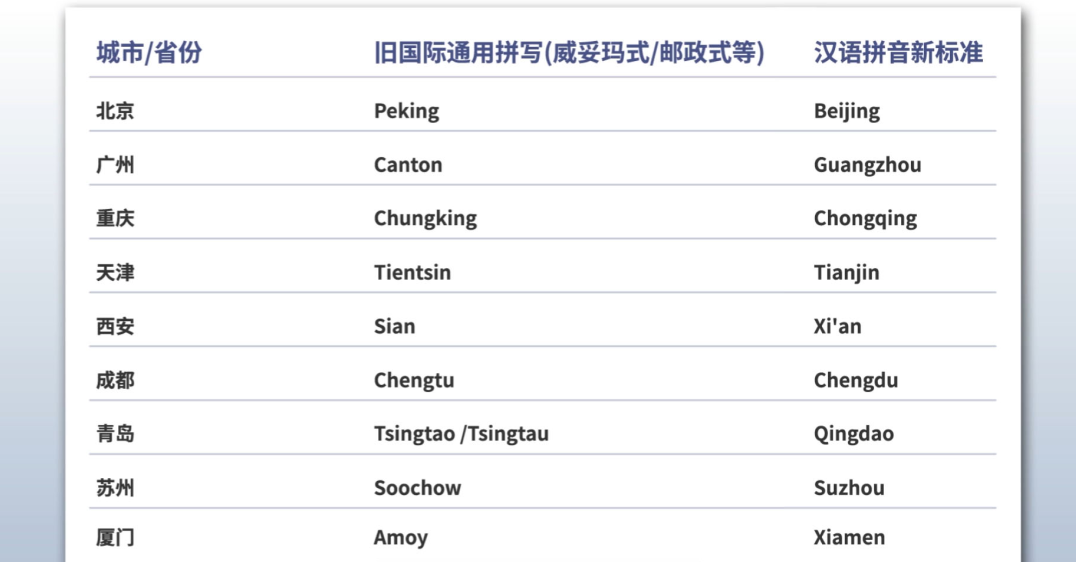Click the Soochow old spelling
This screenshot has width=1076, height=562.
click(x=417, y=488)
